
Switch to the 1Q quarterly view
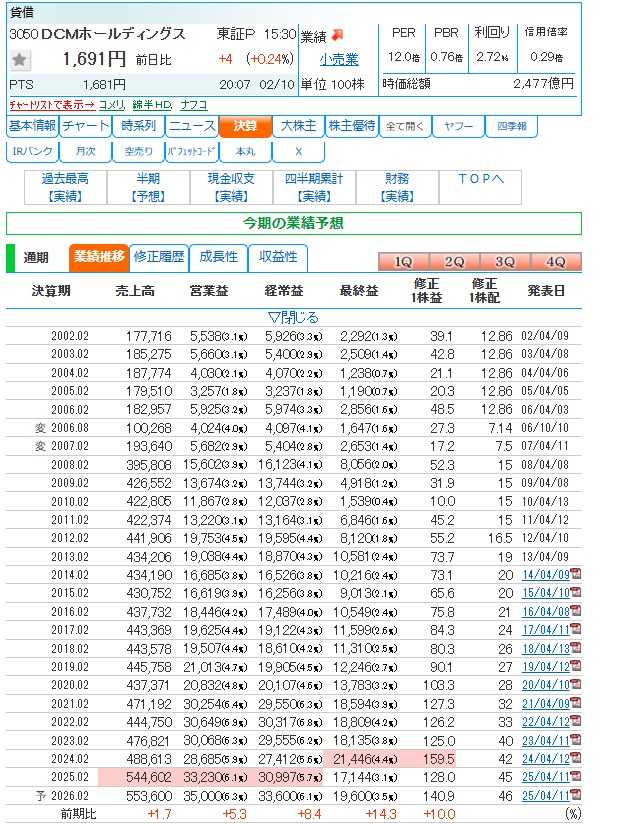(x=403, y=262)
